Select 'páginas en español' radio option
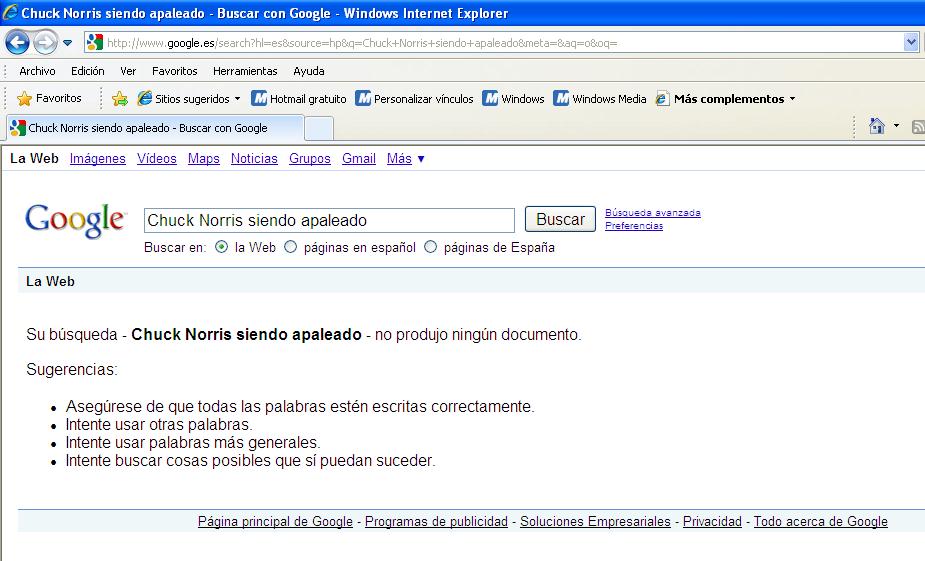Viewport: 925px width, 561px height. tap(291, 247)
